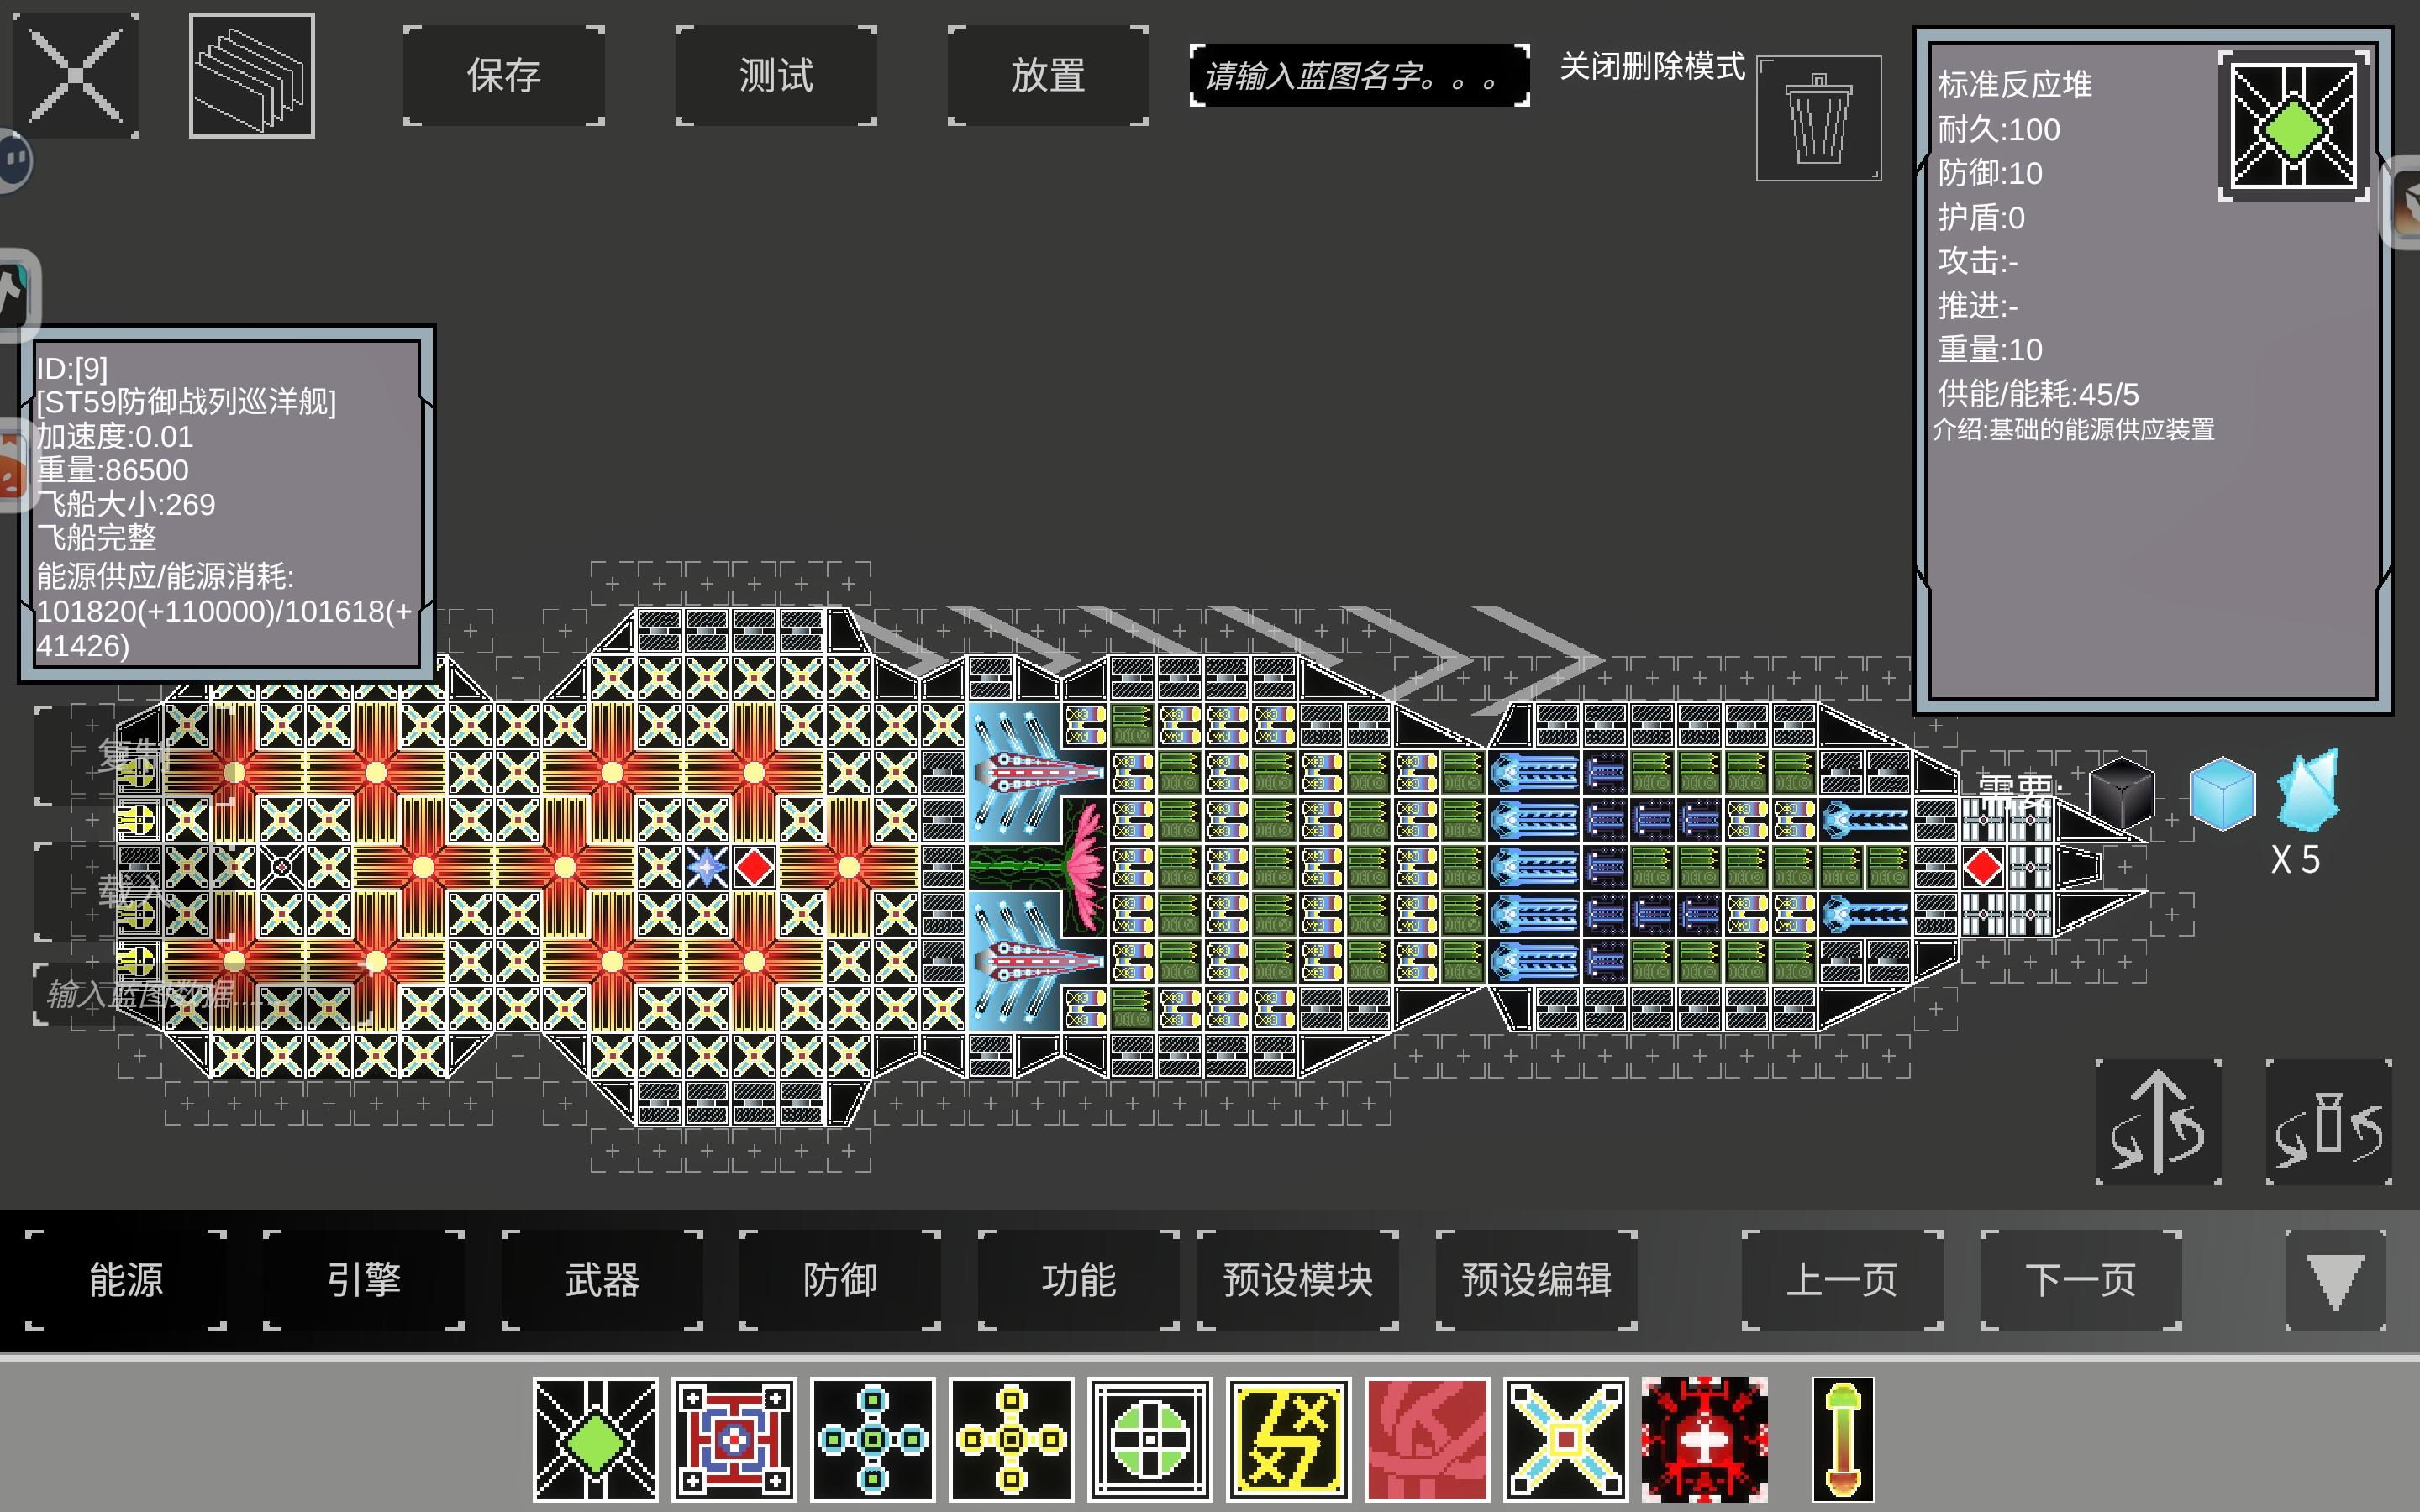
Task: Collapse the bottom panel with down triangle
Action: pos(2335,1280)
